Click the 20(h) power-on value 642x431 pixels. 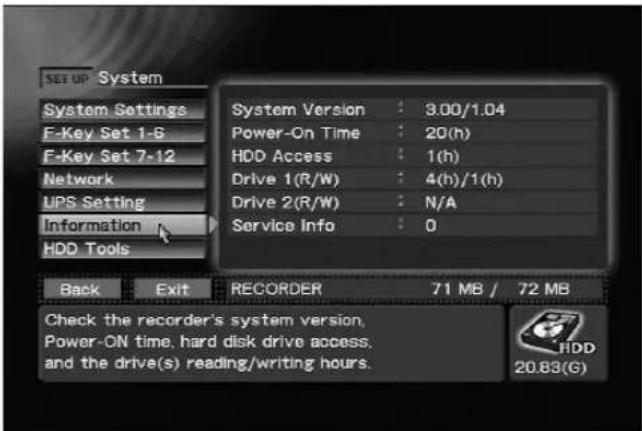448,133
